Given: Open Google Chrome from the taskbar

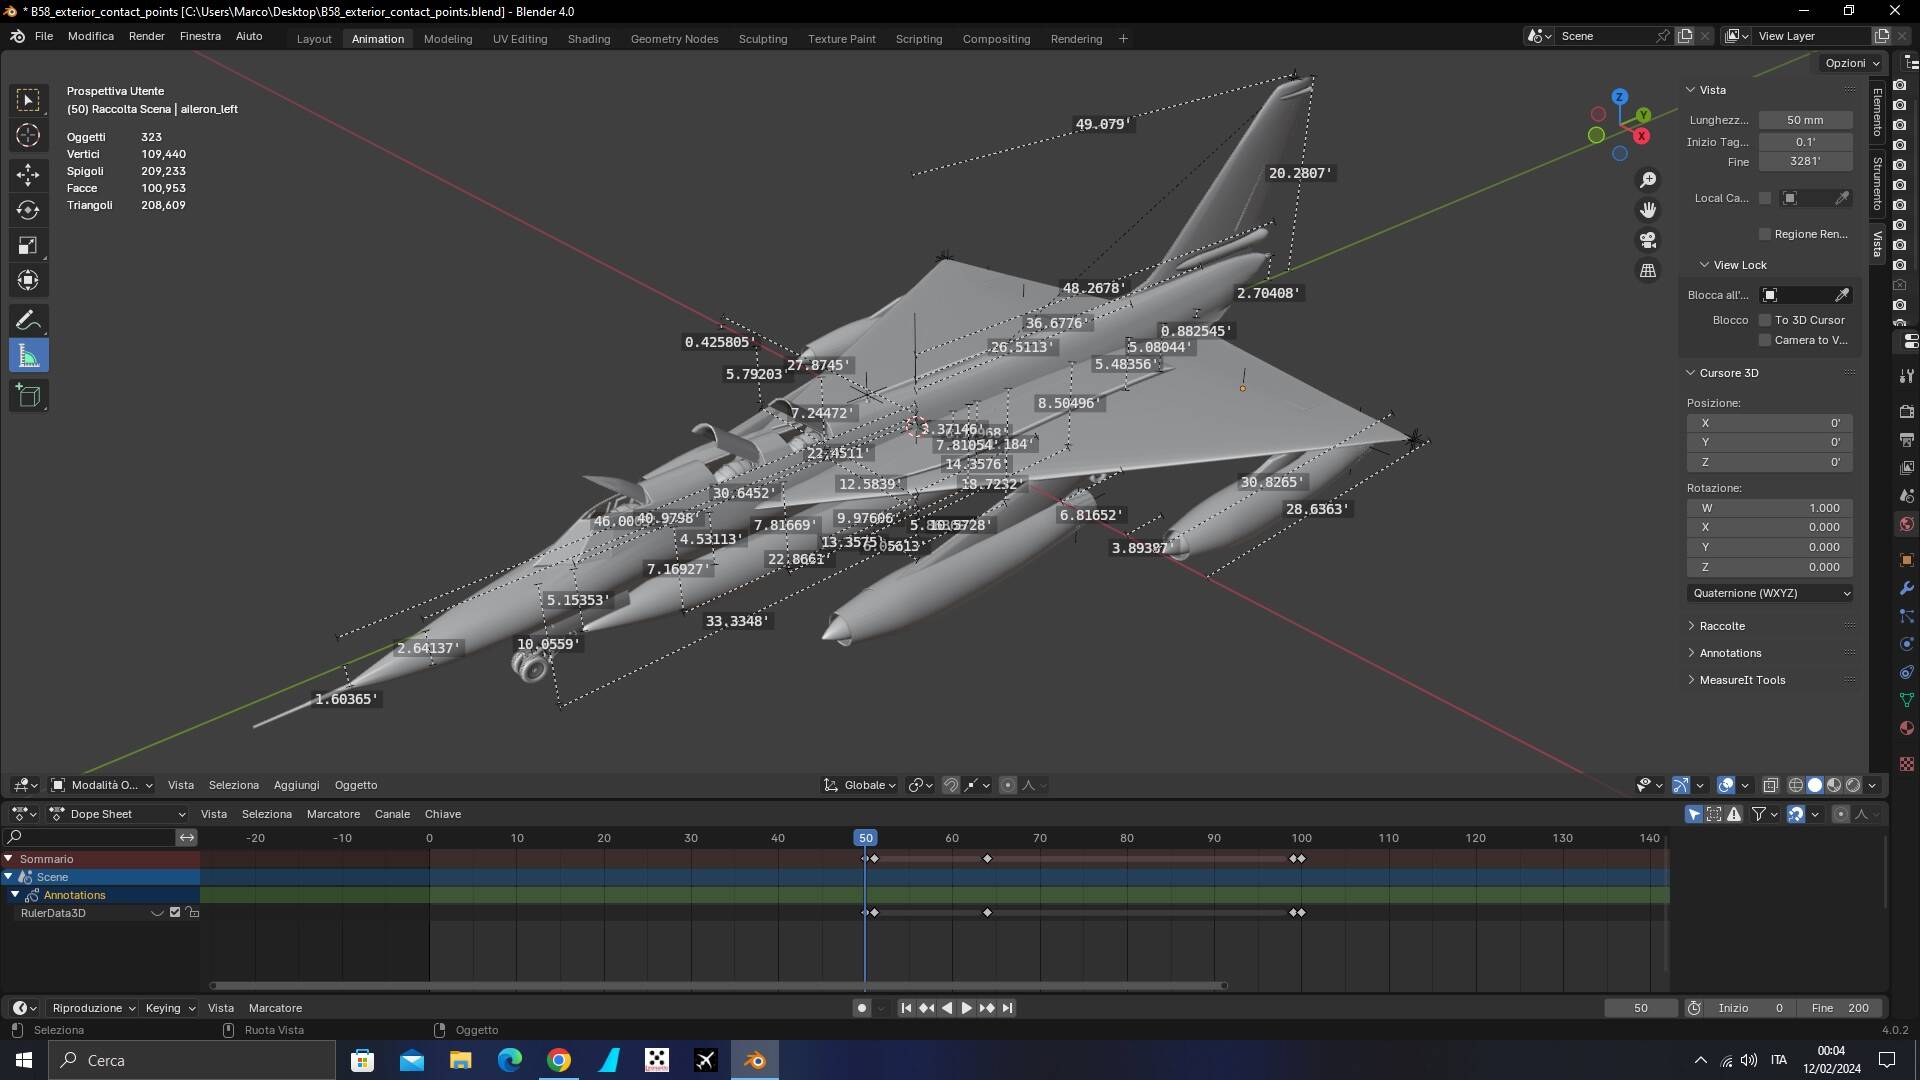Looking at the screenshot, I should 559,1060.
